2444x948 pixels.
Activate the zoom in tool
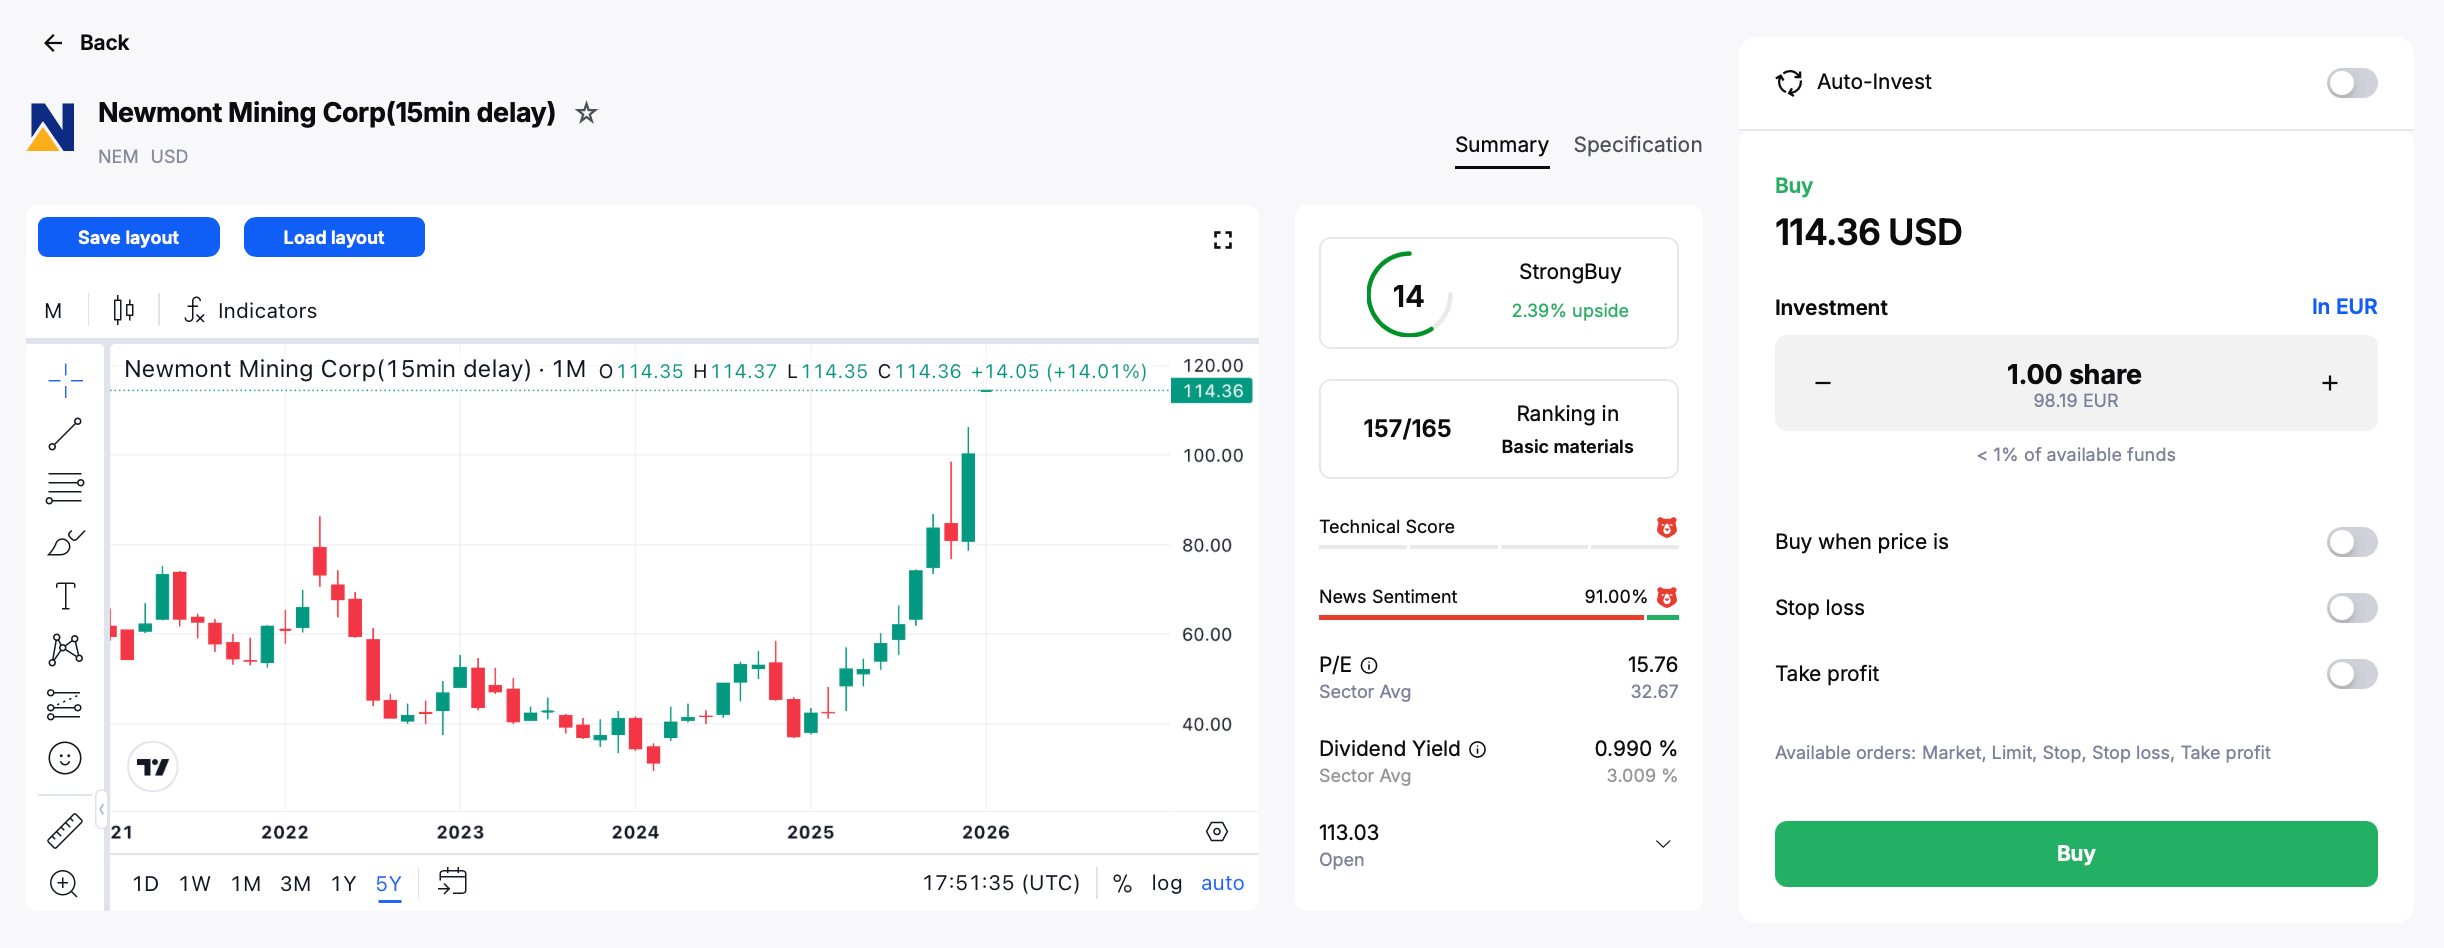click(64, 884)
